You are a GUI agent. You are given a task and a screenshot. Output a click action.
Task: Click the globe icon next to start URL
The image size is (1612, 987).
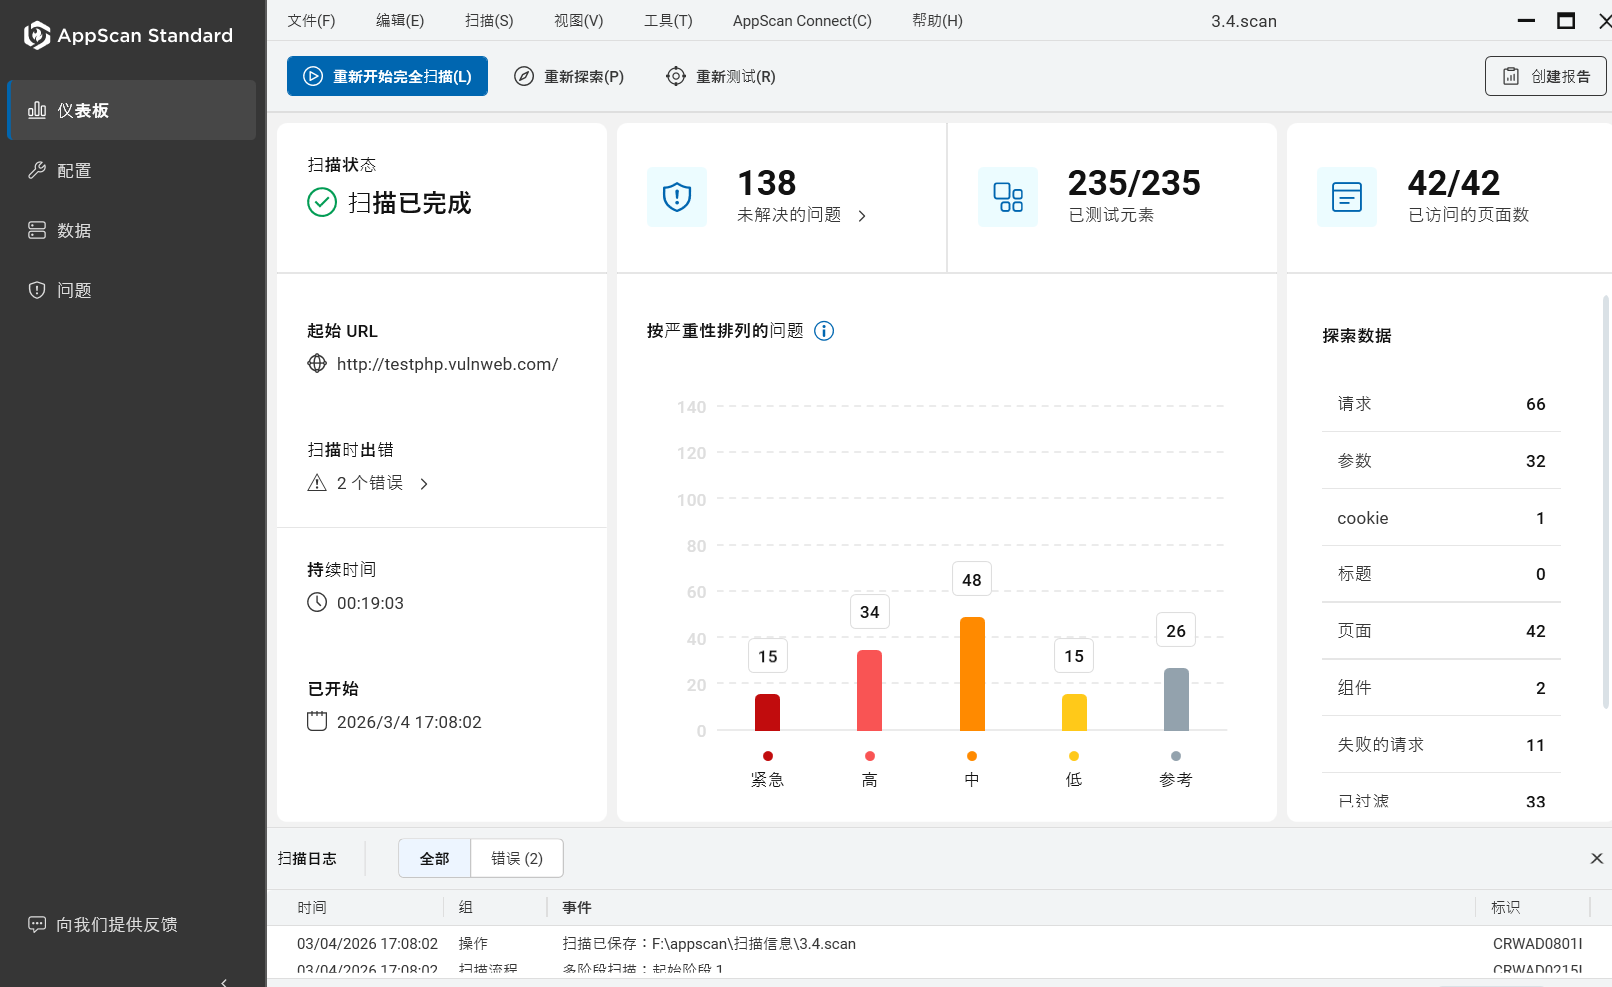317,363
